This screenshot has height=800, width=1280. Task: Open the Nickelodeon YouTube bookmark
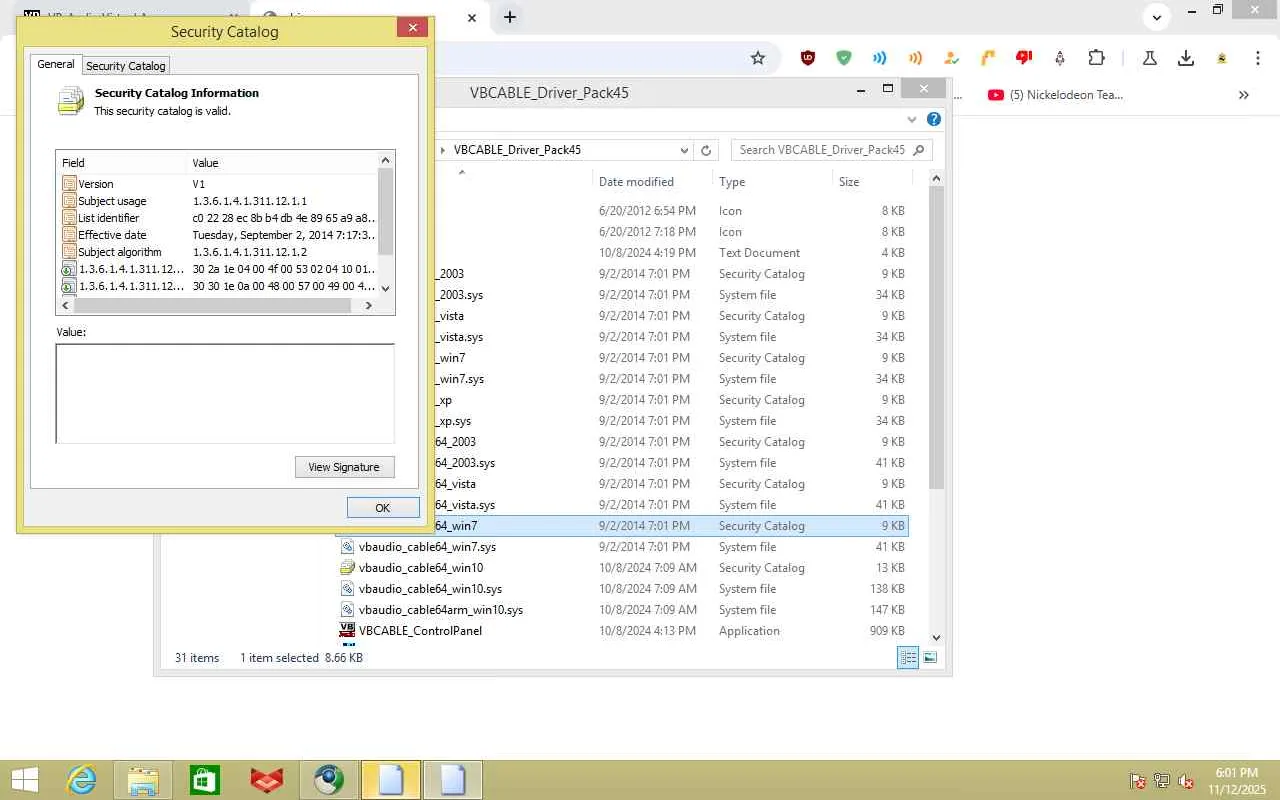pos(1055,95)
